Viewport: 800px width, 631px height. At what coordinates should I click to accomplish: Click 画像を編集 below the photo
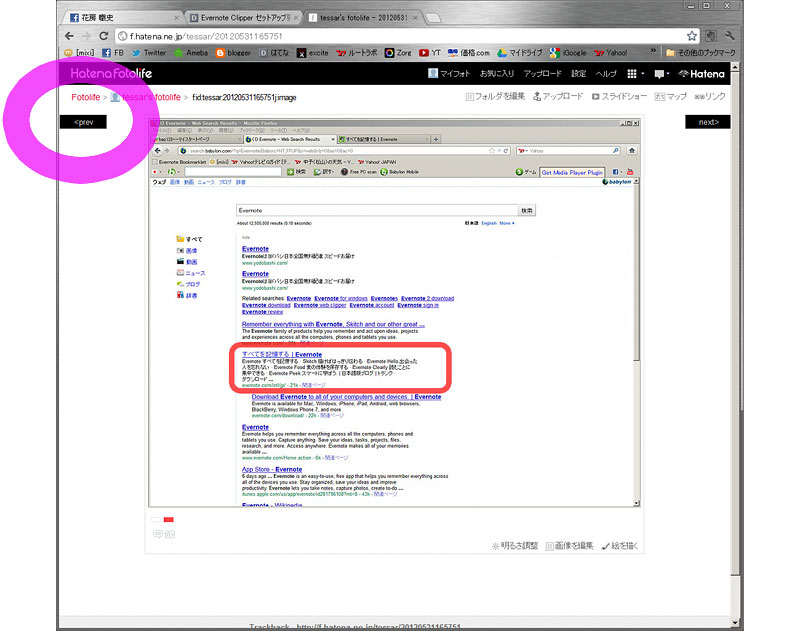(569, 546)
